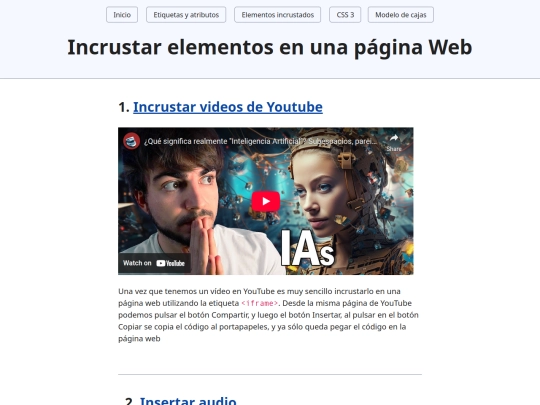The width and height of the screenshot is (540, 405).
Task: Click the channel avatar icon on video
Action: 132,141
